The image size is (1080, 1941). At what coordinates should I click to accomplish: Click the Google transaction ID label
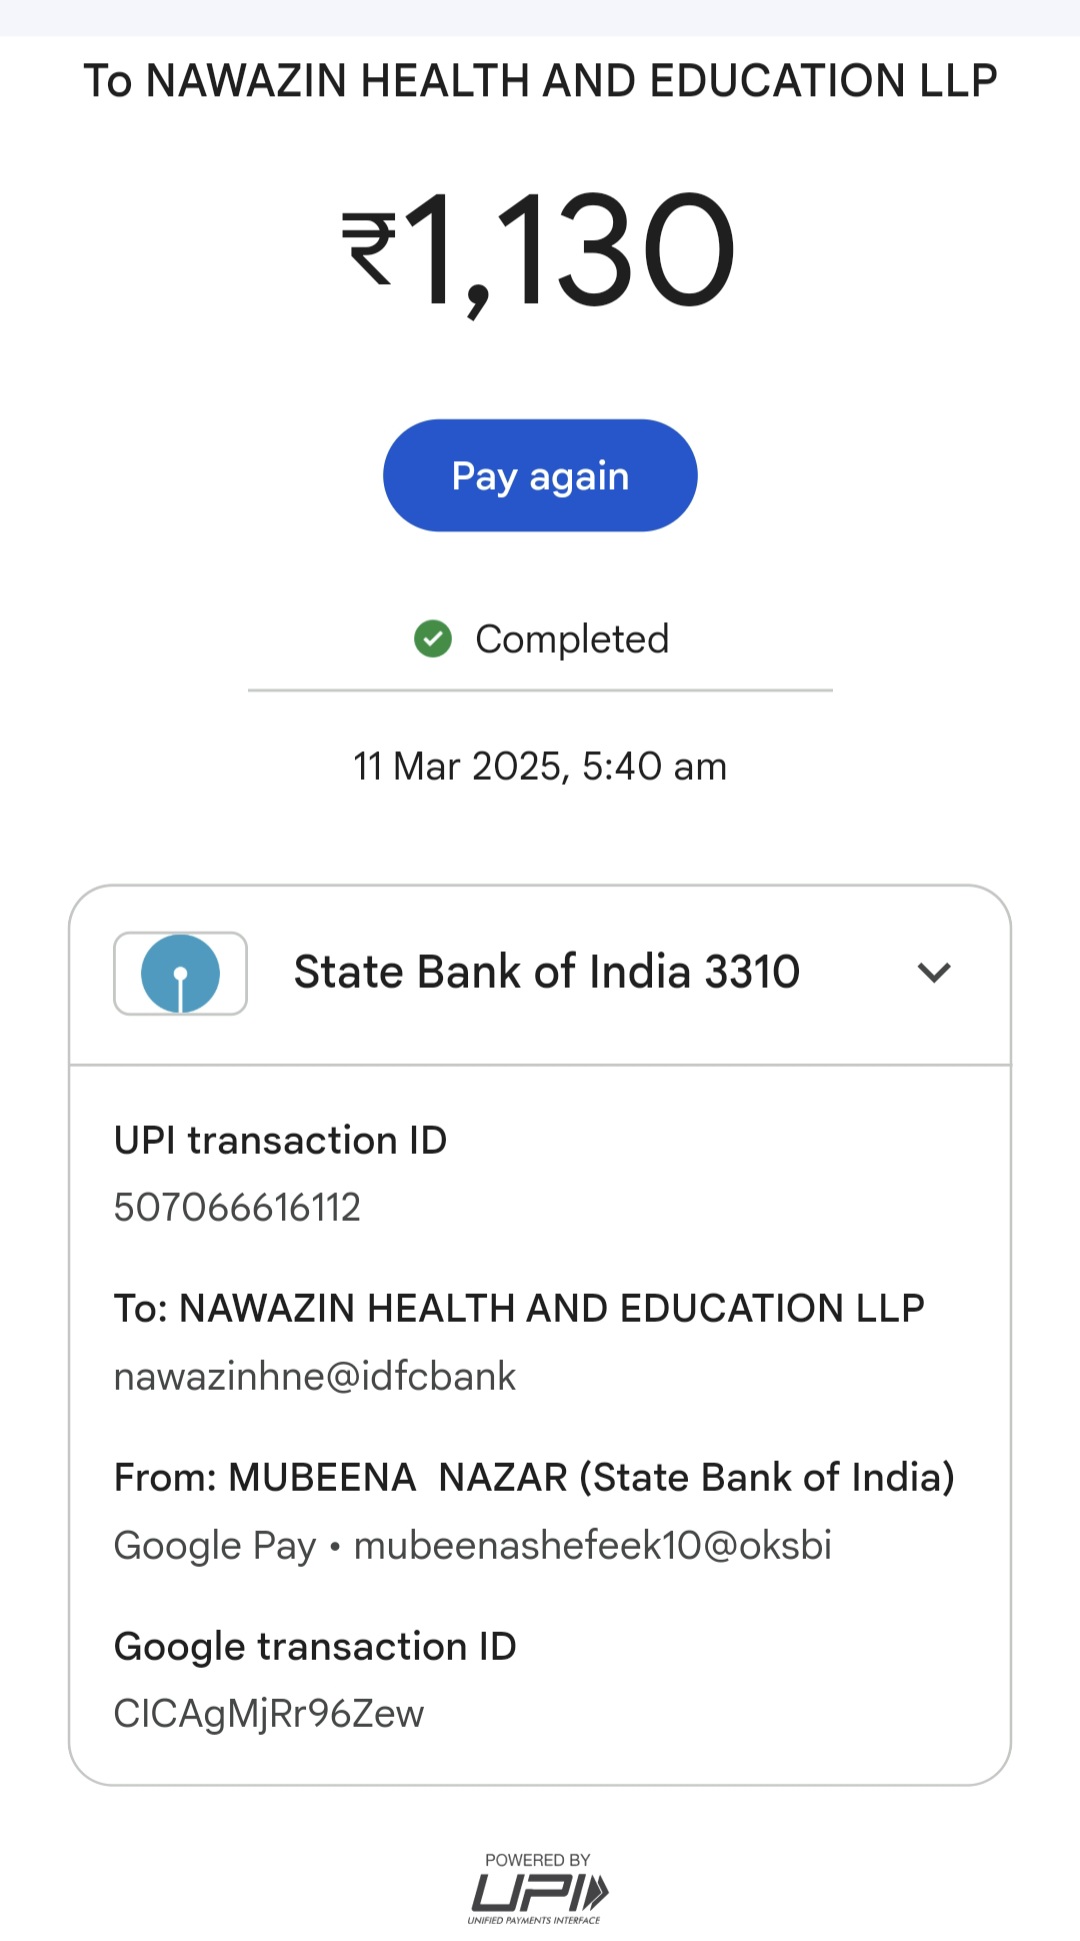(x=315, y=1647)
